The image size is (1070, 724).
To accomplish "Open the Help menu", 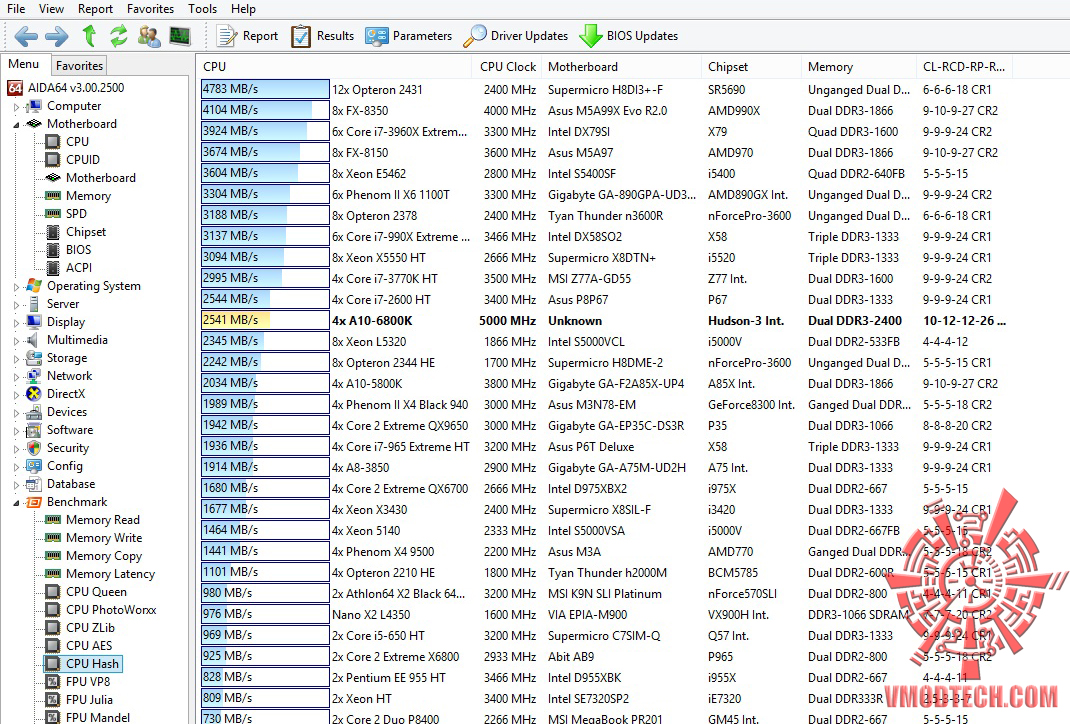I will click(x=243, y=9).
